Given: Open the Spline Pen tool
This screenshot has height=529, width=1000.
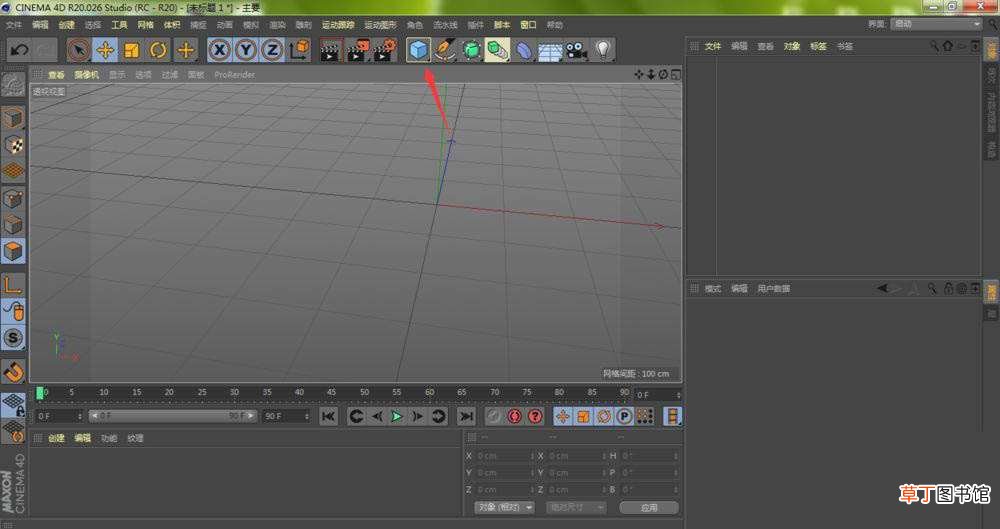Looking at the screenshot, I should coord(445,50).
